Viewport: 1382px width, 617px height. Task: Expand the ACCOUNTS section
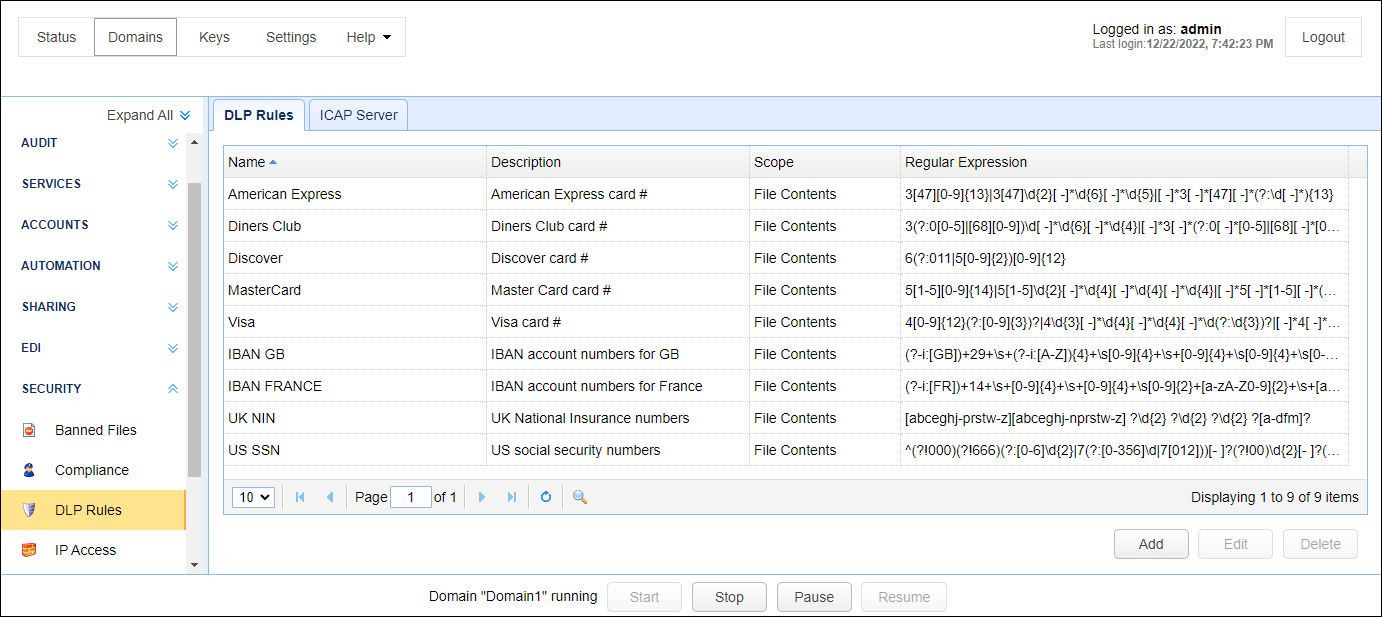pos(173,225)
